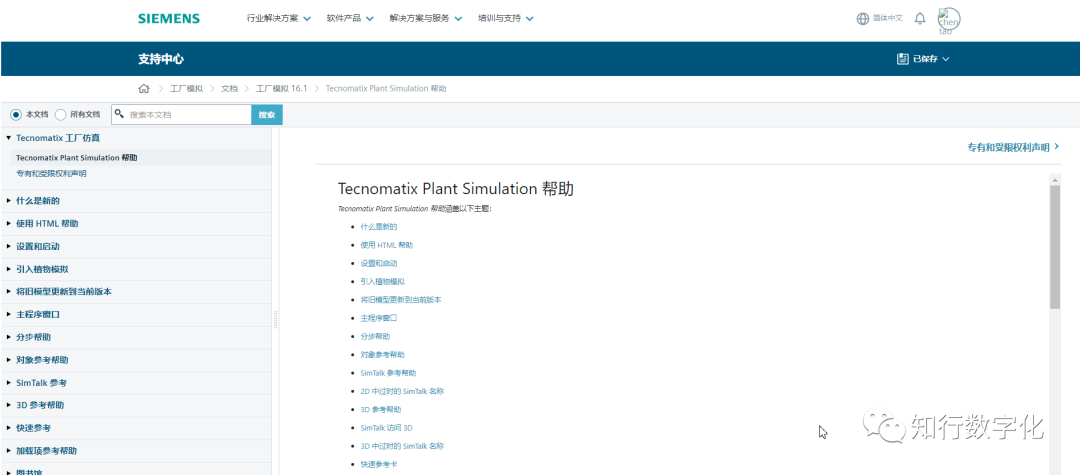Open the 软件产品 dropdown menu
1080x475 pixels.
[x=350, y=19]
